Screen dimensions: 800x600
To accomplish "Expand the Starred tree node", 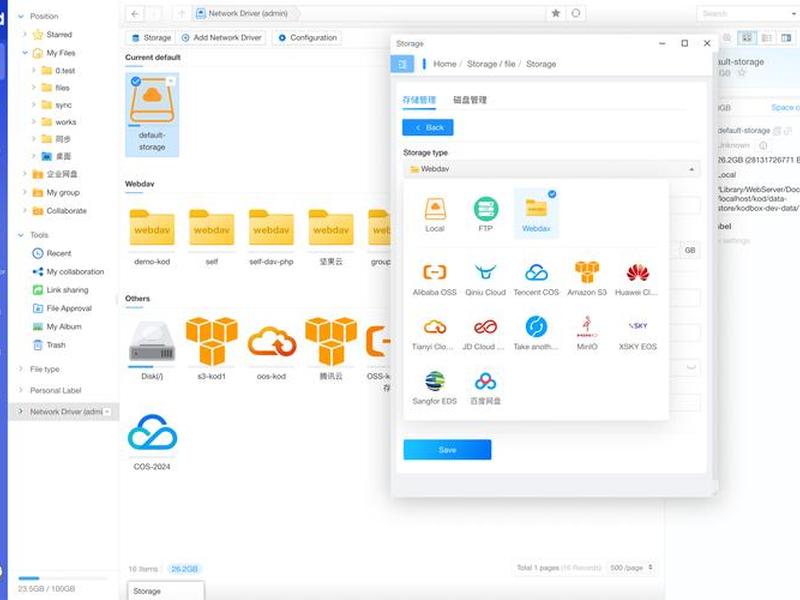I will pyautogui.click(x=24, y=34).
